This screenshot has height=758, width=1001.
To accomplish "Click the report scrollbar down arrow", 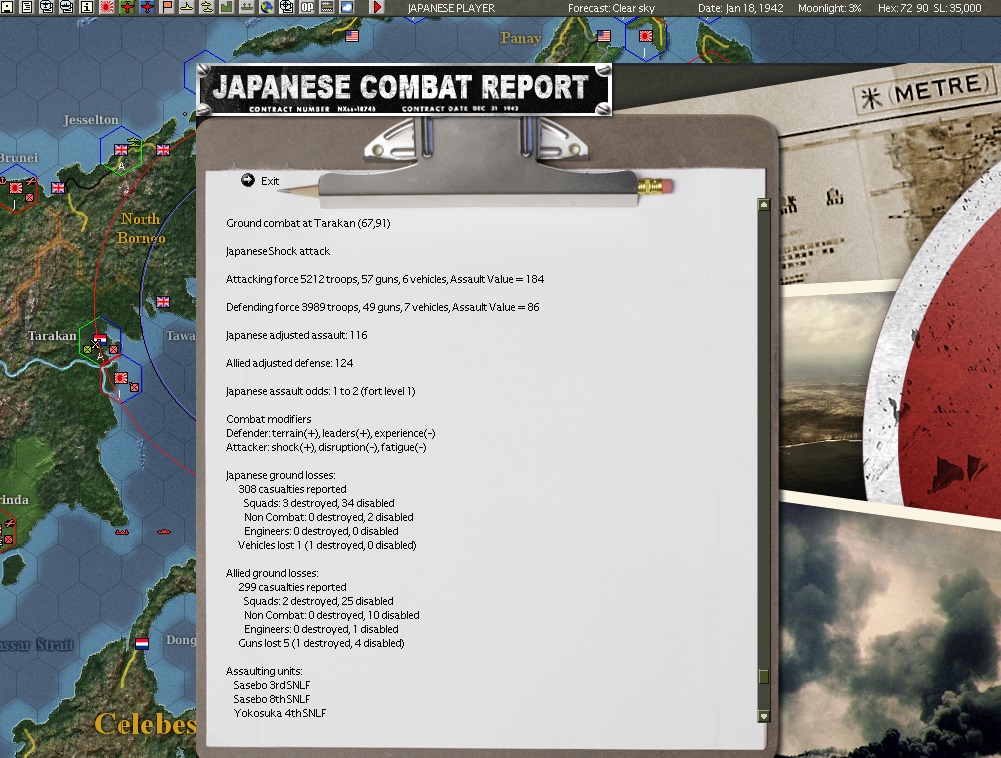I will [763, 716].
